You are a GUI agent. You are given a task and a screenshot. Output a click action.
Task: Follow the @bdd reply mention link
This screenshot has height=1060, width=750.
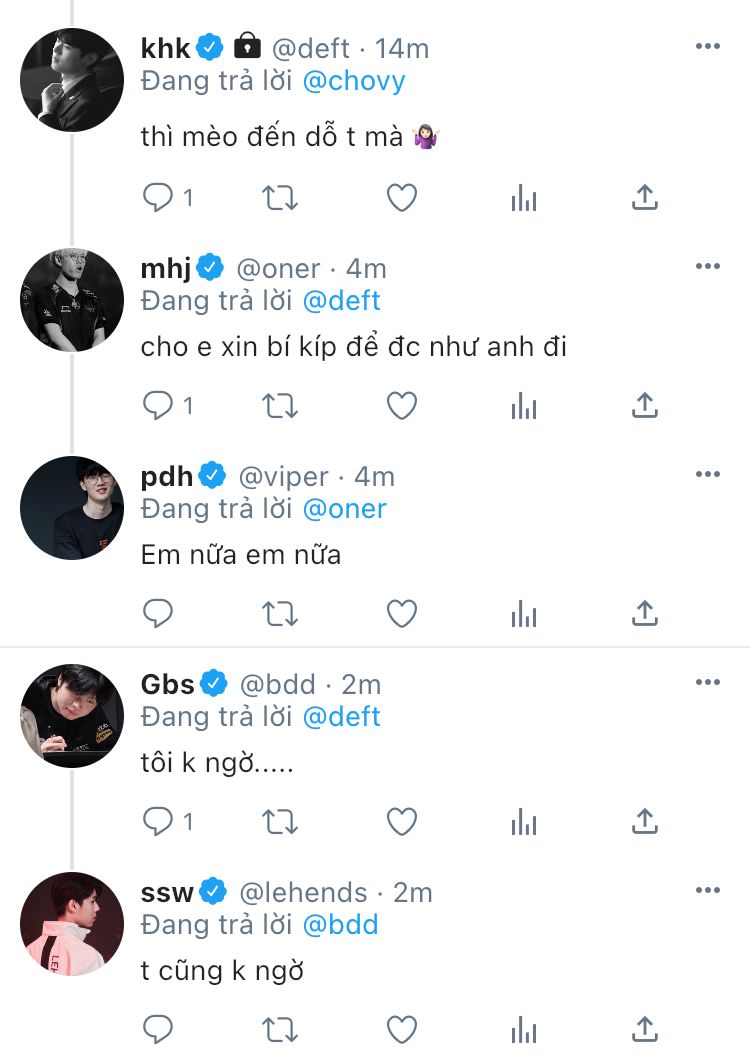point(340,924)
